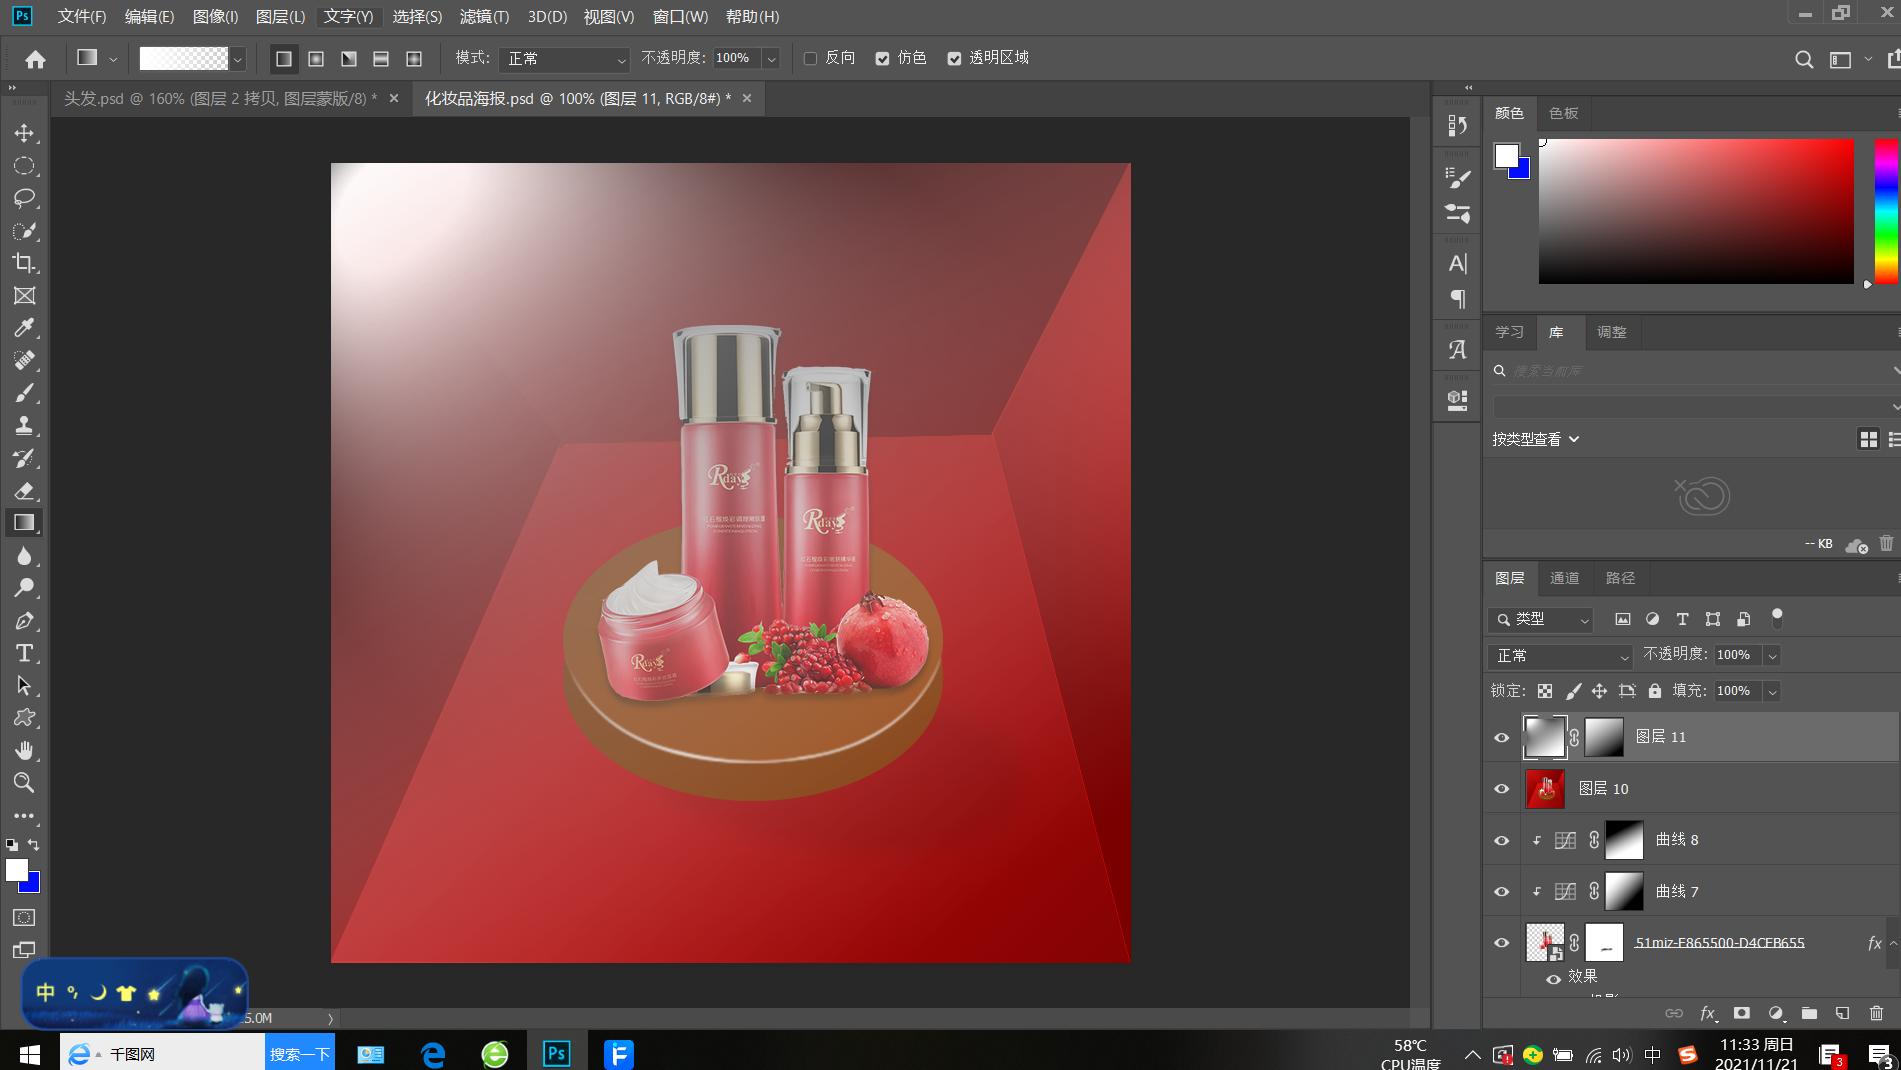This screenshot has width=1901, height=1070.
Task: Select the Eraser tool
Action: [x=24, y=491]
